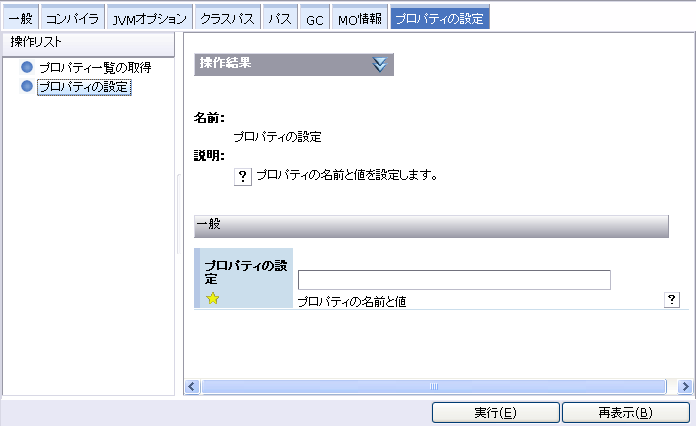Screen dimensions: 697x426
Task: Select プロパティ一覧の取得 in the operation list
Action: (x=95, y=68)
